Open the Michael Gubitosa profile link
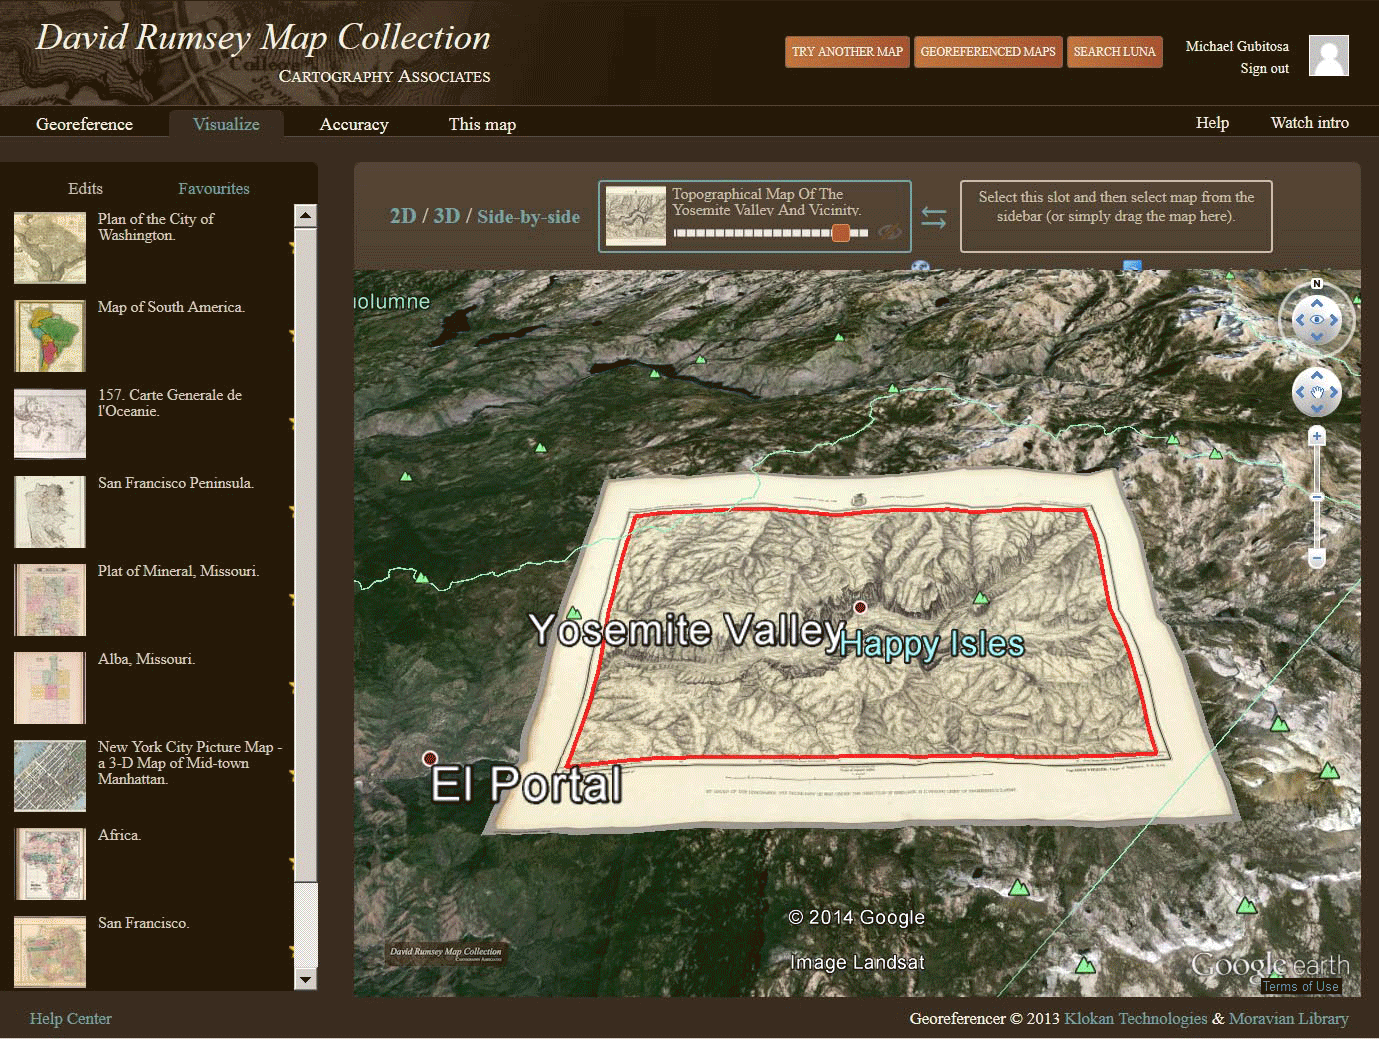The height and width of the screenshot is (1039, 1379). pos(1237,46)
